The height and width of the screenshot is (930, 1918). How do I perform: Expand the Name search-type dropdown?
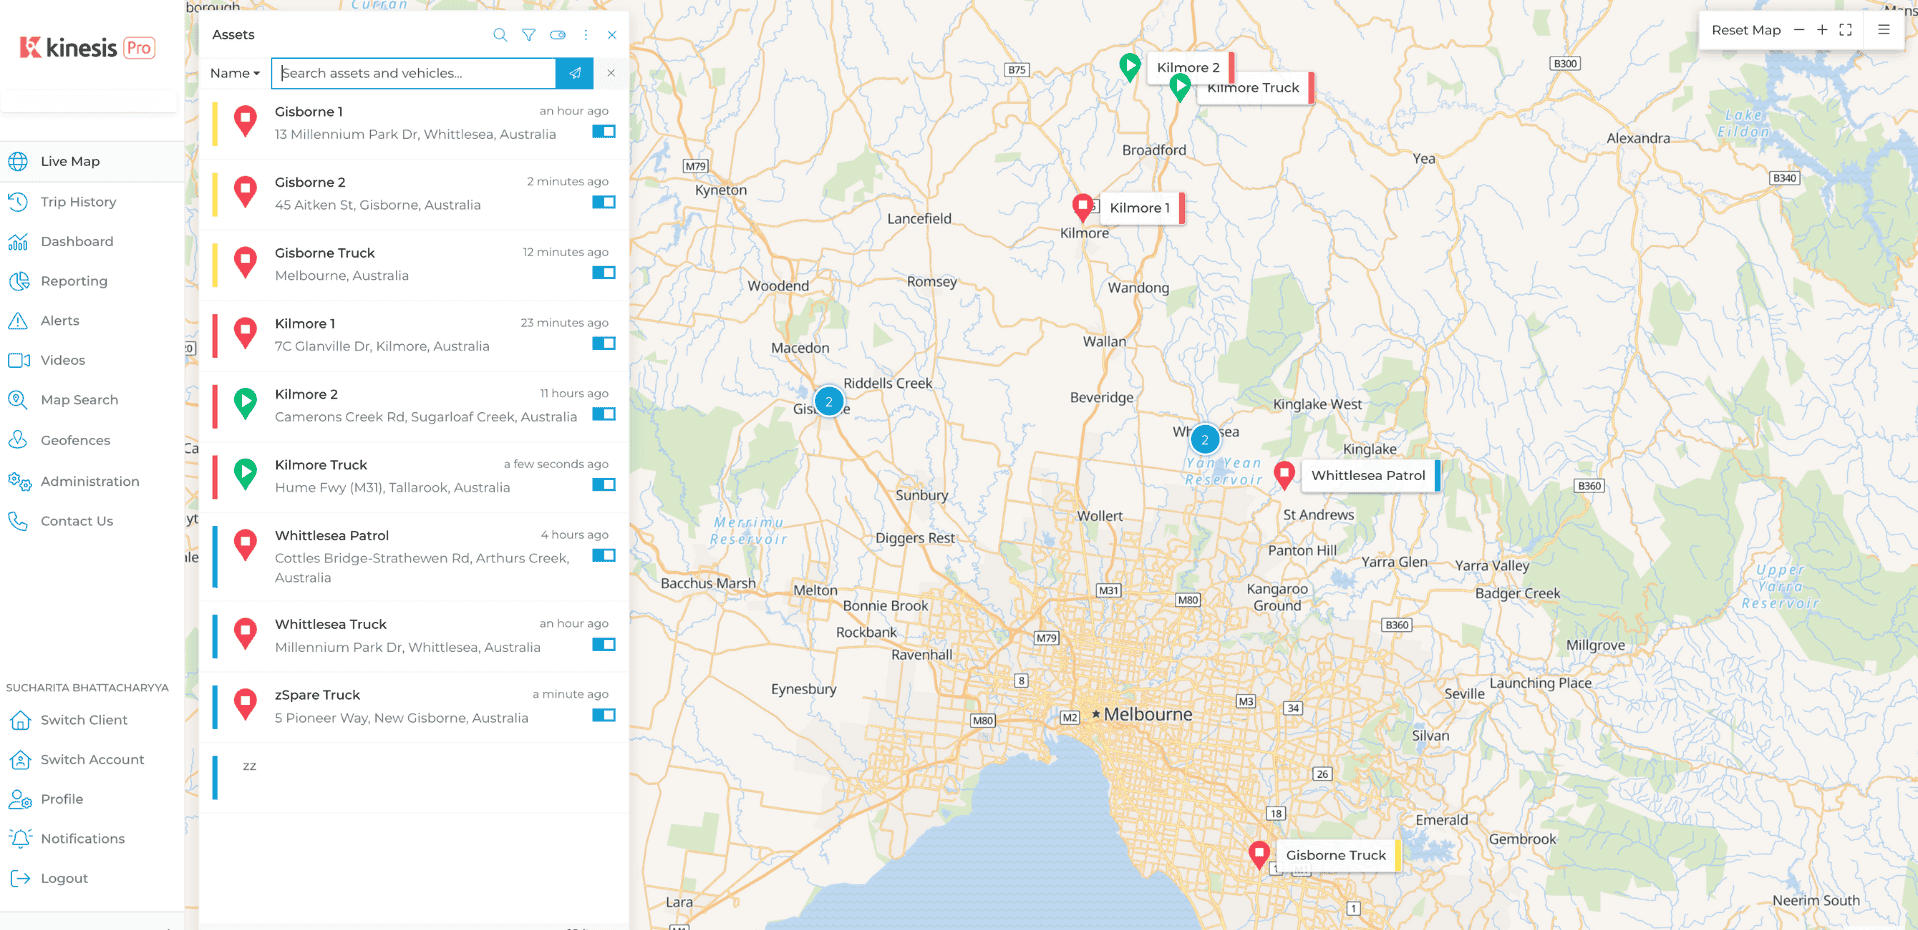click(235, 73)
